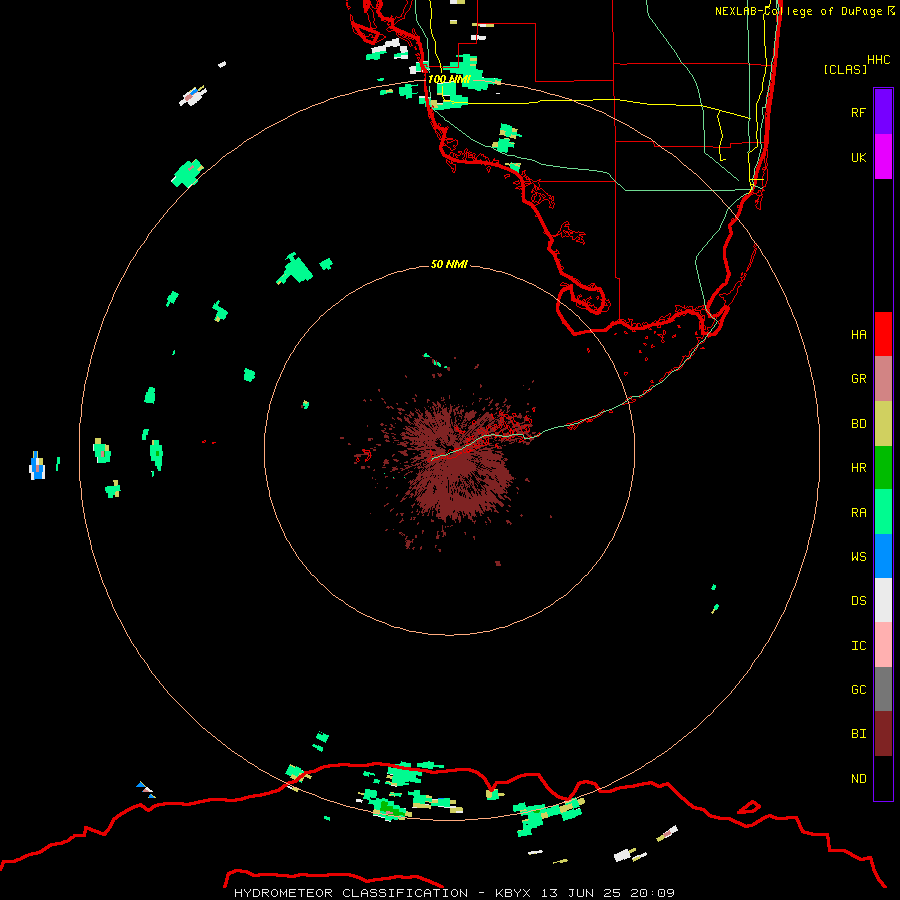900x900 pixels.
Task: Click the RF purple legend swatch
Action: click(x=883, y=112)
